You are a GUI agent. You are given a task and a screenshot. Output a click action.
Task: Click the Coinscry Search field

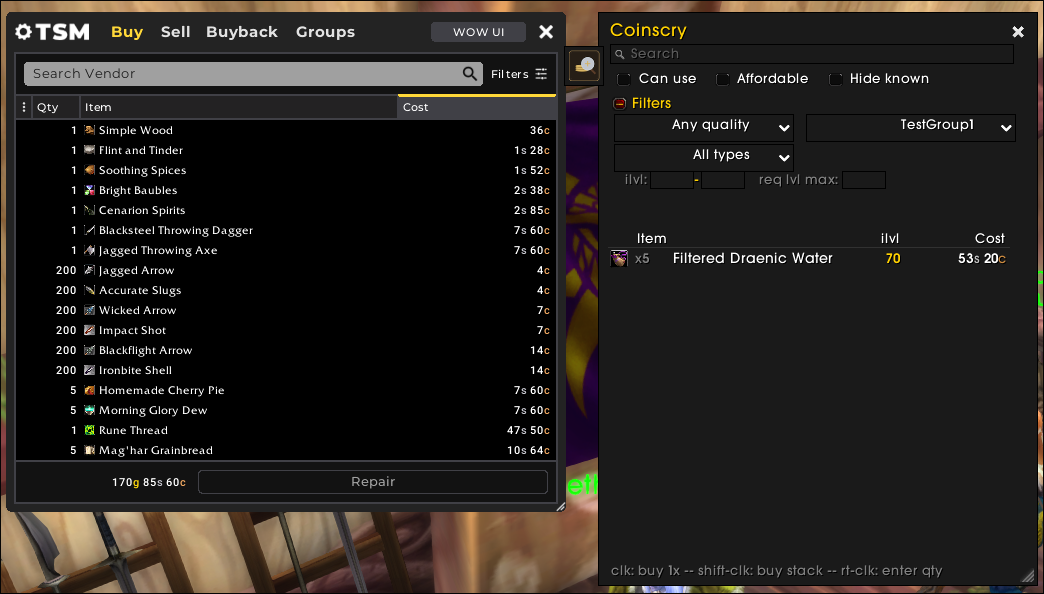pyautogui.click(x=812, y=54)
